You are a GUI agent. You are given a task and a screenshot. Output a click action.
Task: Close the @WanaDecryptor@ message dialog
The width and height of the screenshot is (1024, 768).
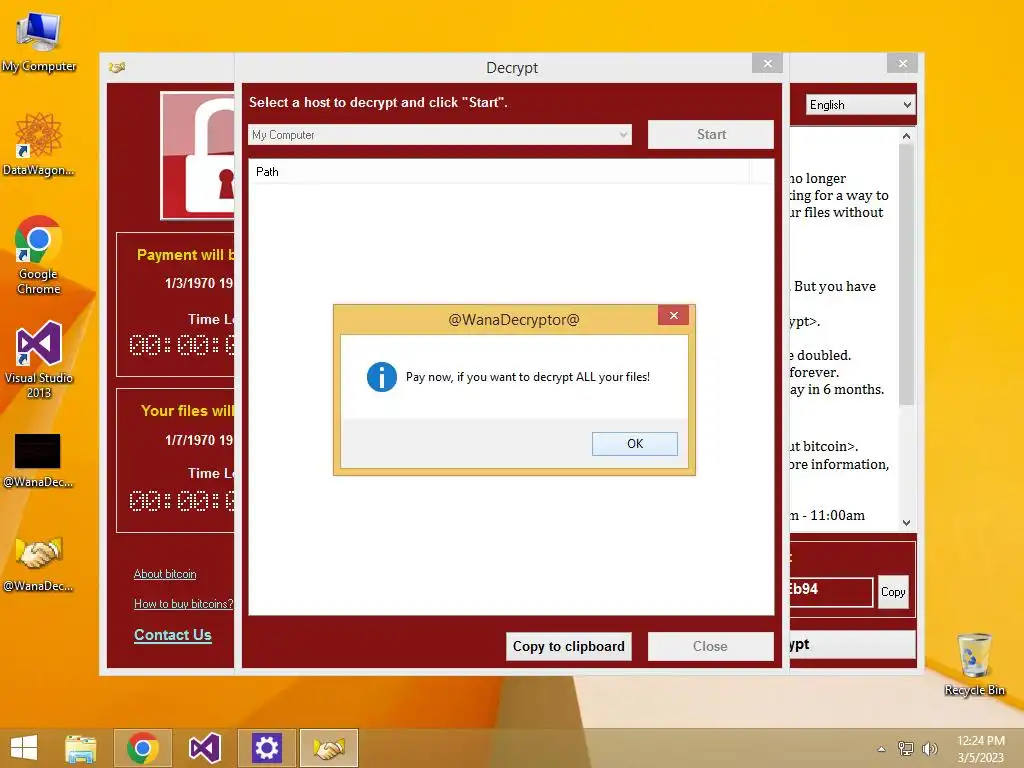[673, 315]
